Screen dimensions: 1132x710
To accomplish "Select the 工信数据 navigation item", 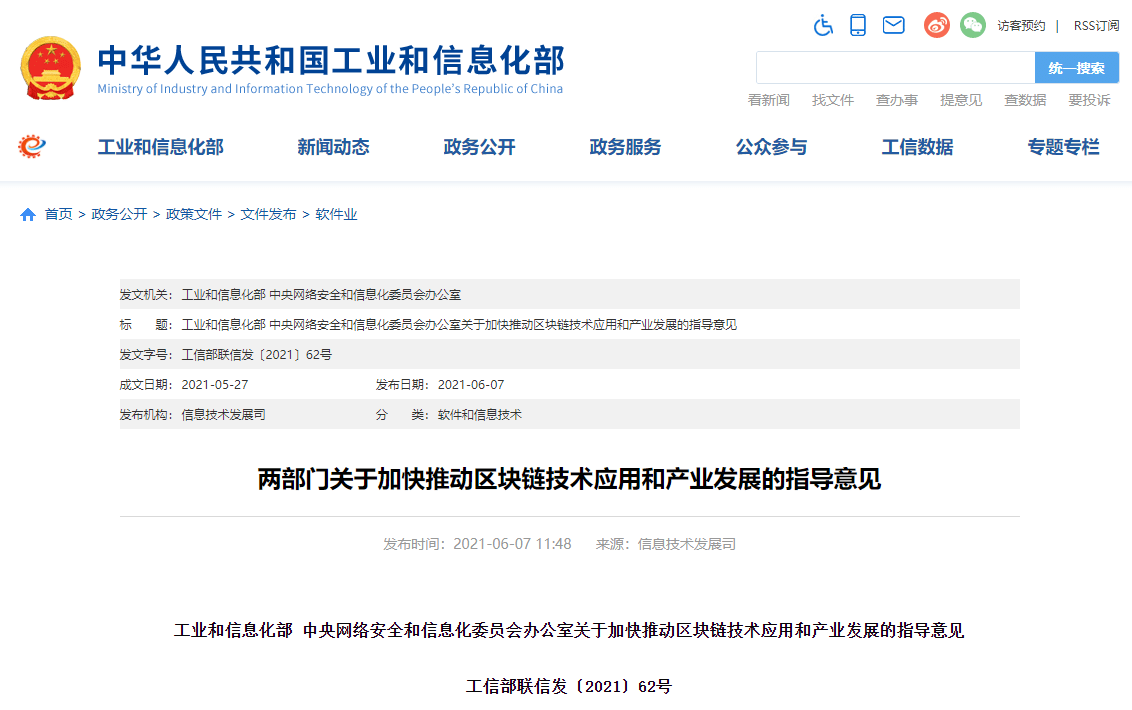I will point(917,147).
